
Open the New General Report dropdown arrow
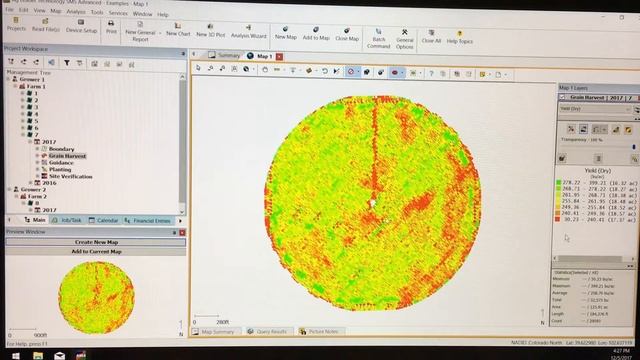point(160,33)
